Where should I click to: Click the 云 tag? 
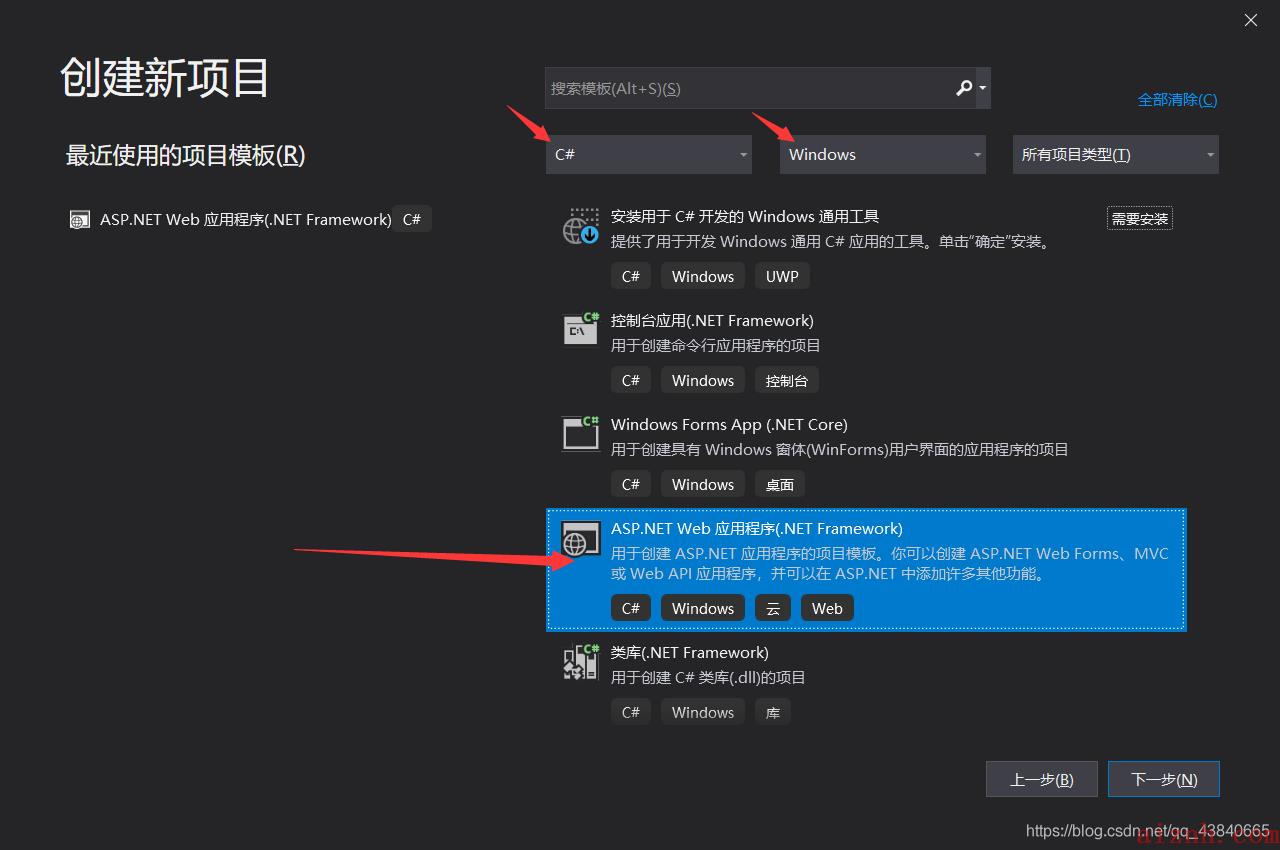pyautogui.click(x=773, y=608)
